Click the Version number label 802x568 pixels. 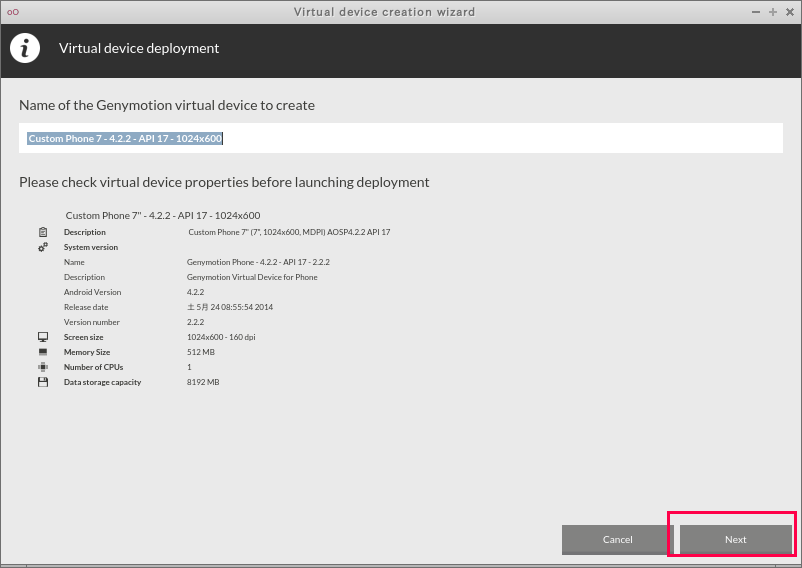pyautogui.click(x=92, y=322)
